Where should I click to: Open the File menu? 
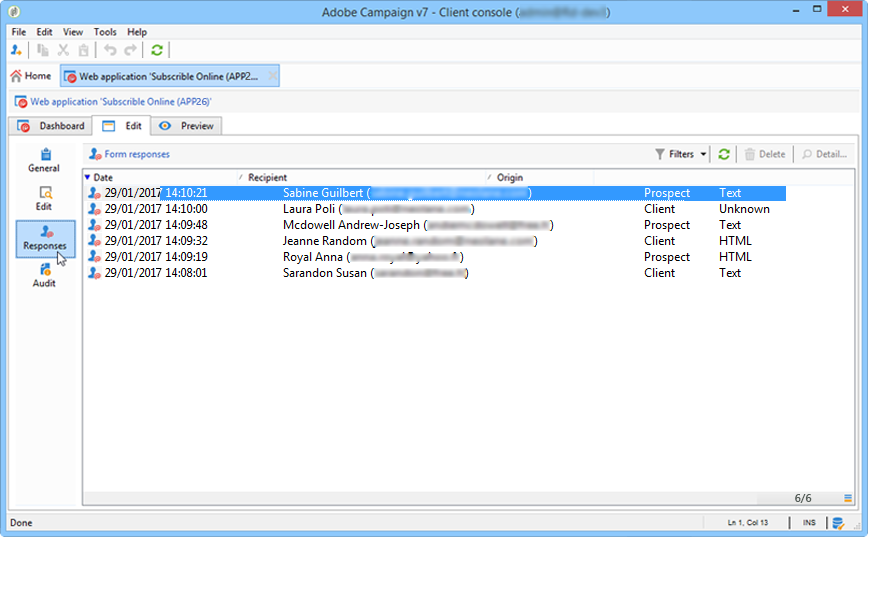click(18, 32)
